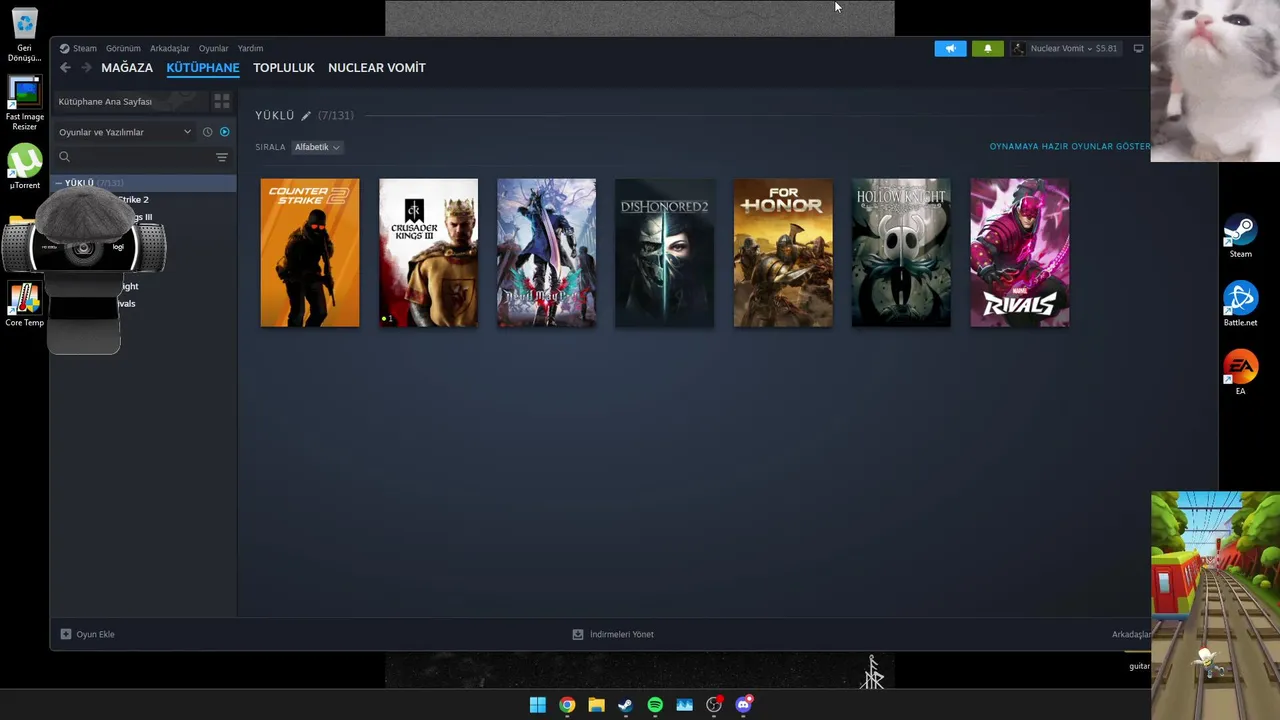The width and height of the screenshot is (1280, 720).
Task: Open Core Temp desktop shortcut
Action: click(x=24, y=305)
